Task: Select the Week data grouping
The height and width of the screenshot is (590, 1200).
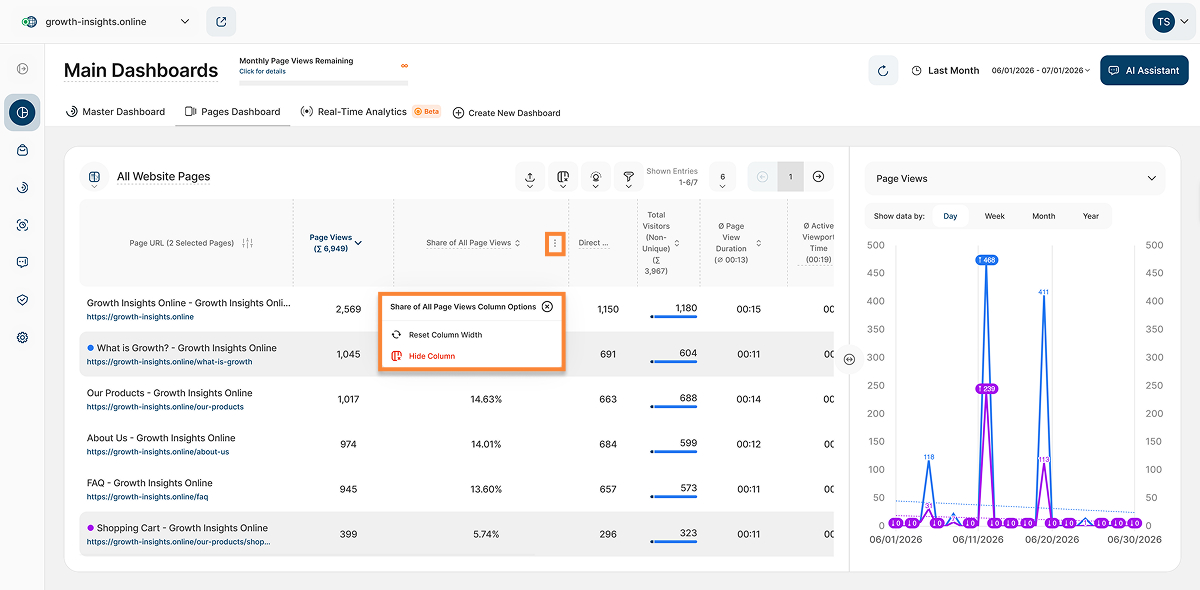Action: [994, 216]
